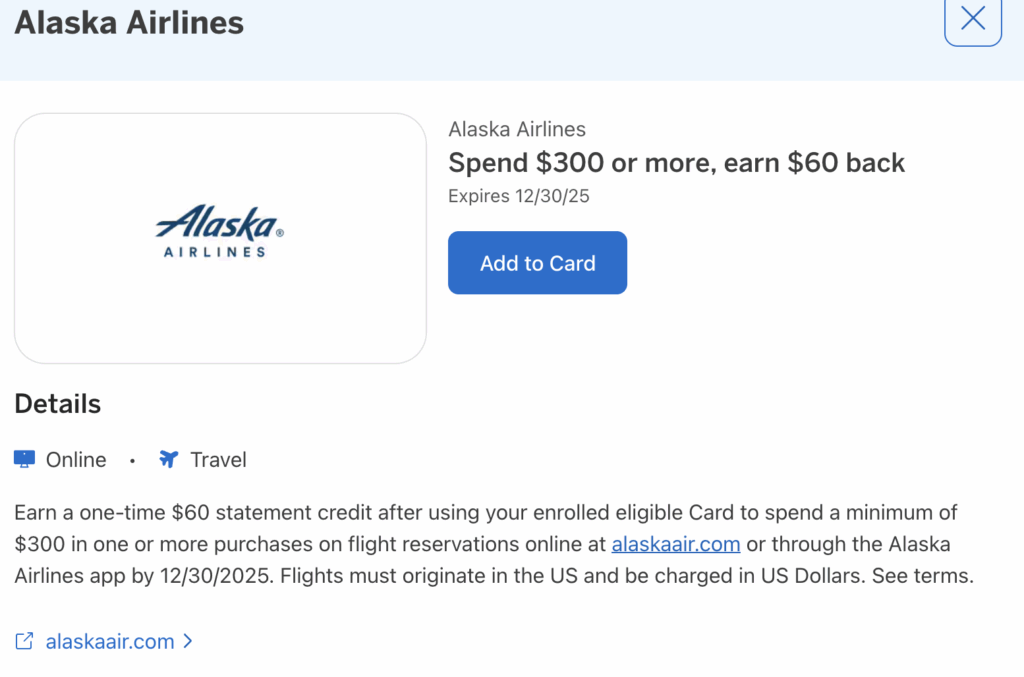The image size is (1024, 677).
Task: Select the Online category monitor icon
Action: pyautogui.click(x=22, y=458)
